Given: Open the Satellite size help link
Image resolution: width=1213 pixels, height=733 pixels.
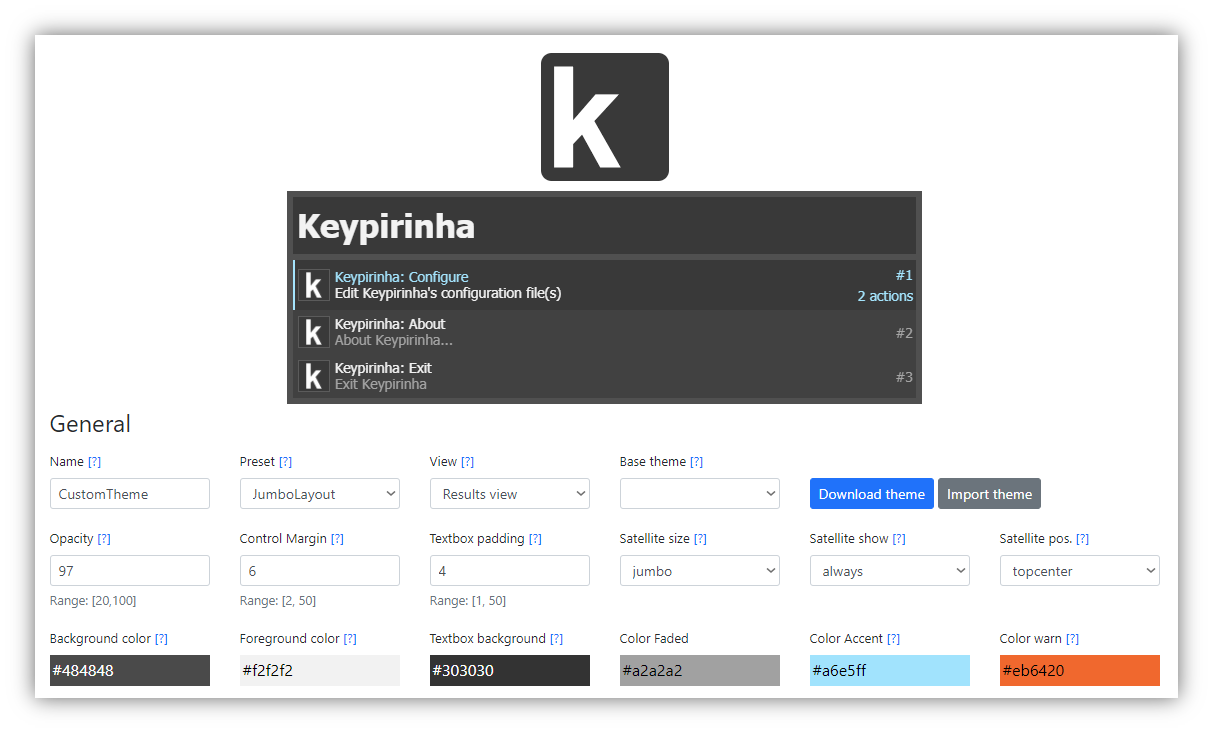Looking at the screenshot, I should [x=700, y=539].
